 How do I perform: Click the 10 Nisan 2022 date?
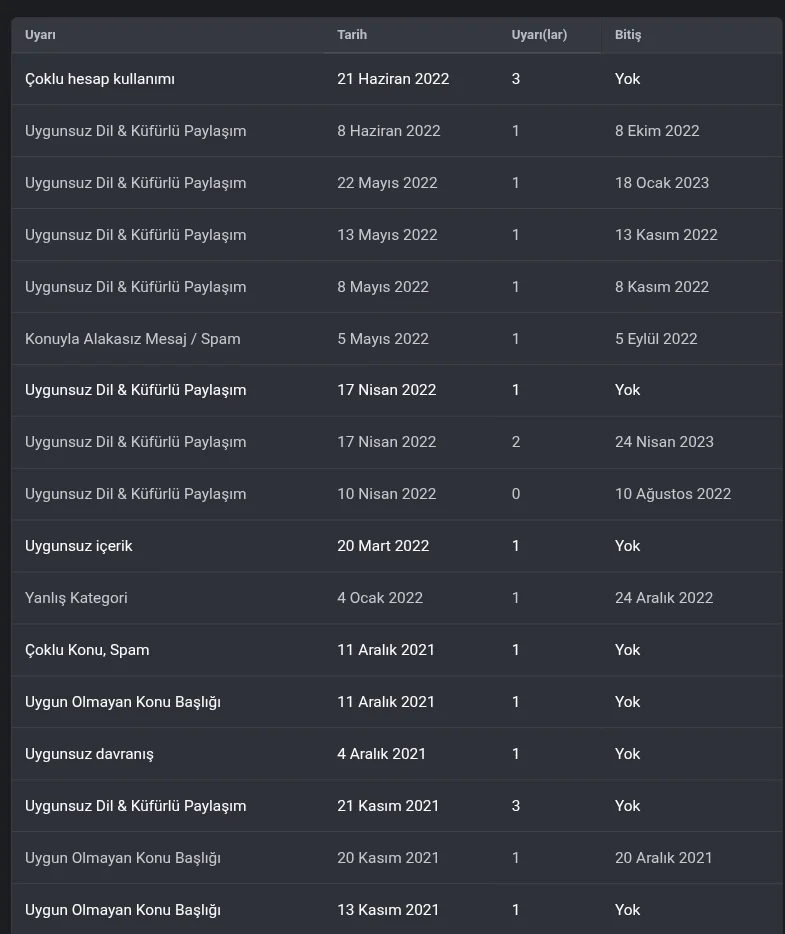pos(387,494)
